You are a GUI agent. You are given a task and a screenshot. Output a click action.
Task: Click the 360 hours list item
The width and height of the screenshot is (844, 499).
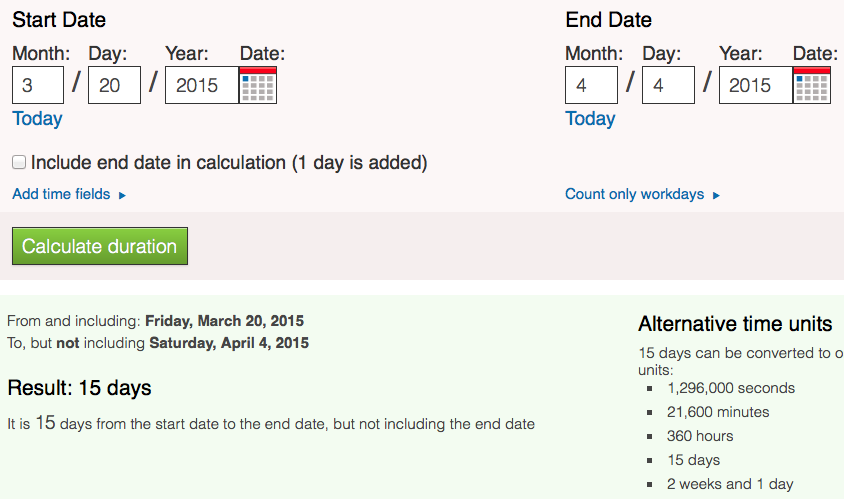click(x=700, y=436)
